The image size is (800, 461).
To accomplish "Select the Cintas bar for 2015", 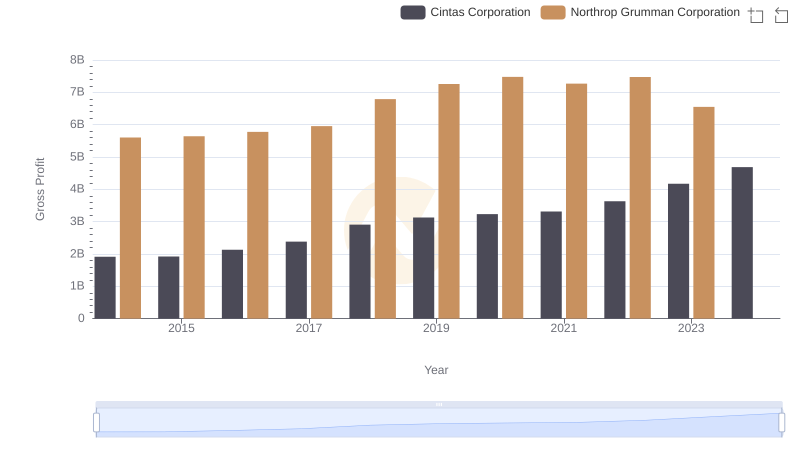I will (x=169, y=287).
